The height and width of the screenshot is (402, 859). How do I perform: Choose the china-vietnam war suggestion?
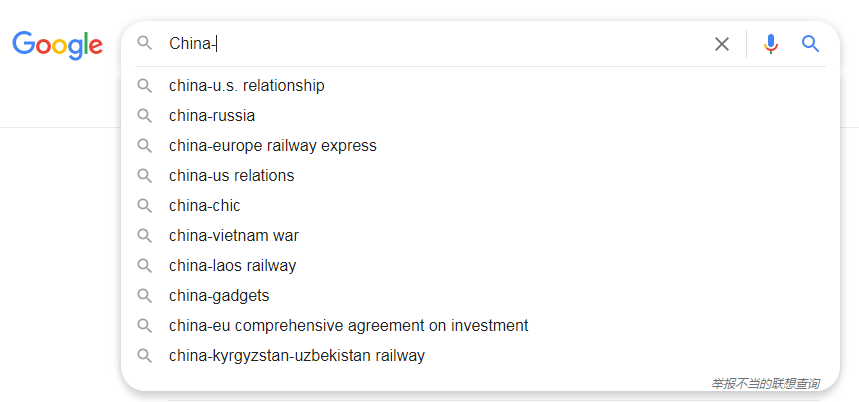point(234,236)
